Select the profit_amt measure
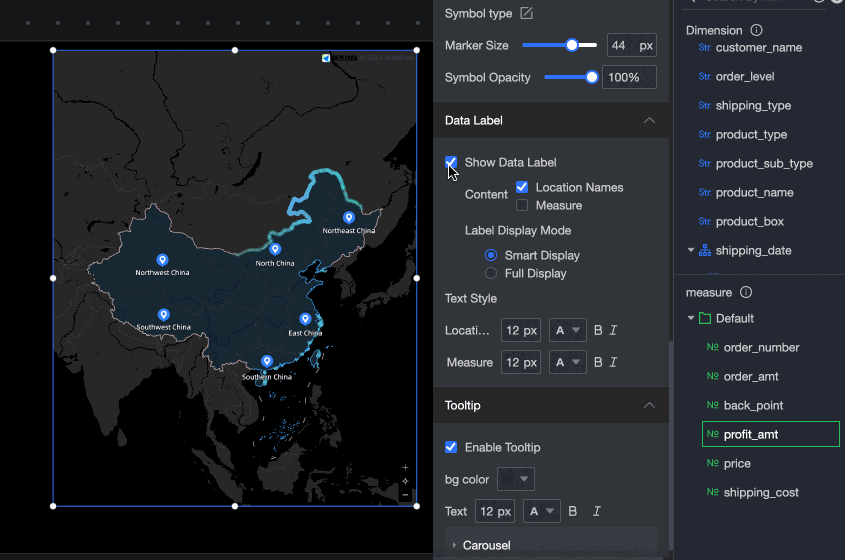 [771, 434]
